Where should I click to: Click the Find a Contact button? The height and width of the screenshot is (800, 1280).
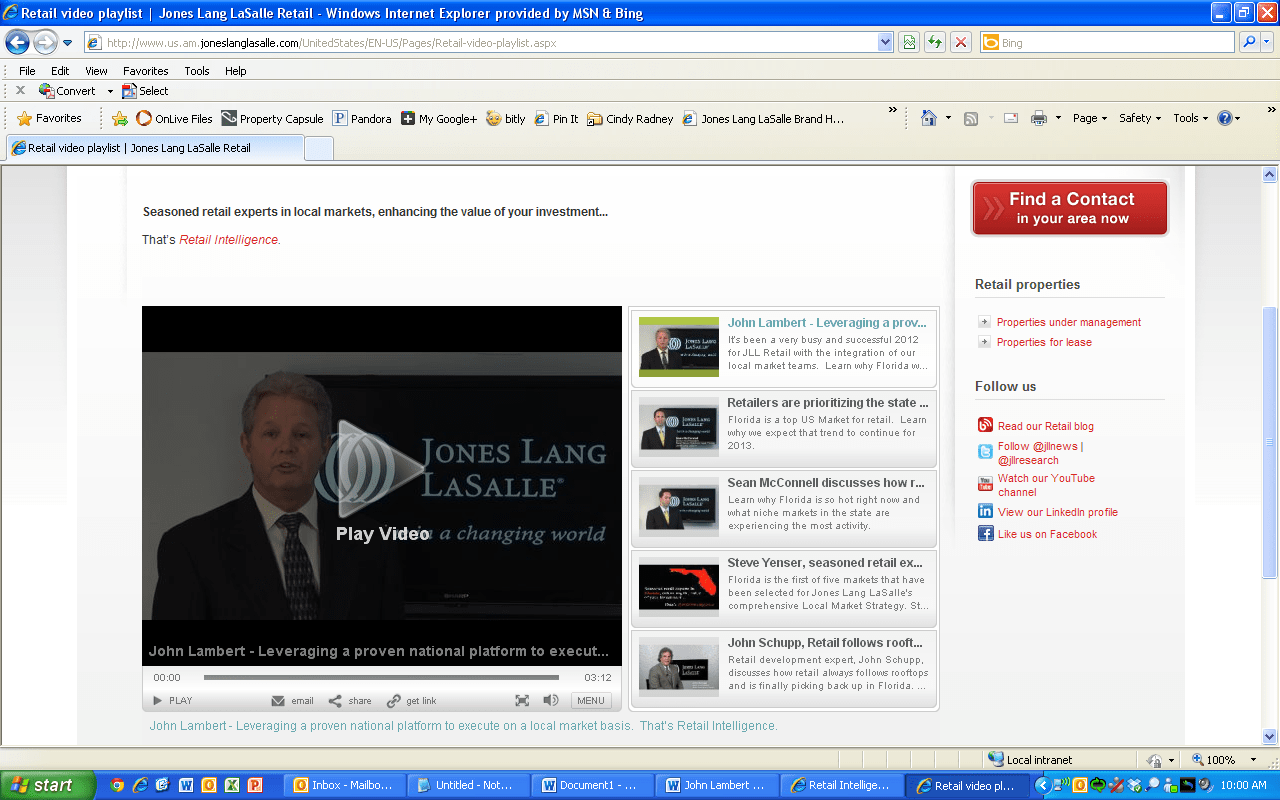pos(1070,208)
